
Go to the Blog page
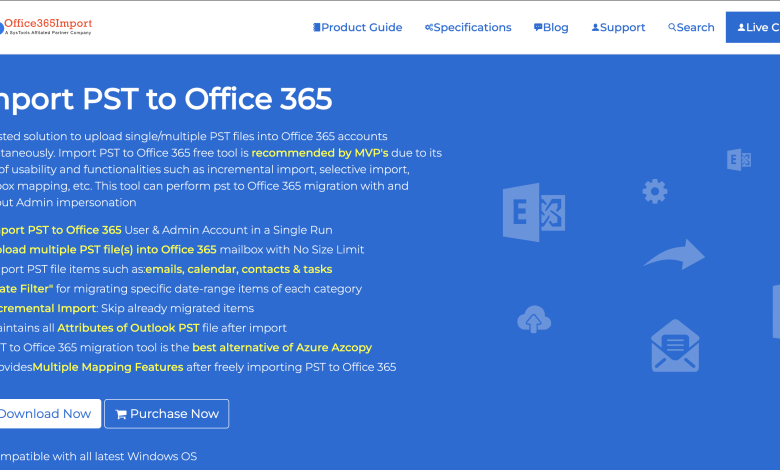point(551,27)
